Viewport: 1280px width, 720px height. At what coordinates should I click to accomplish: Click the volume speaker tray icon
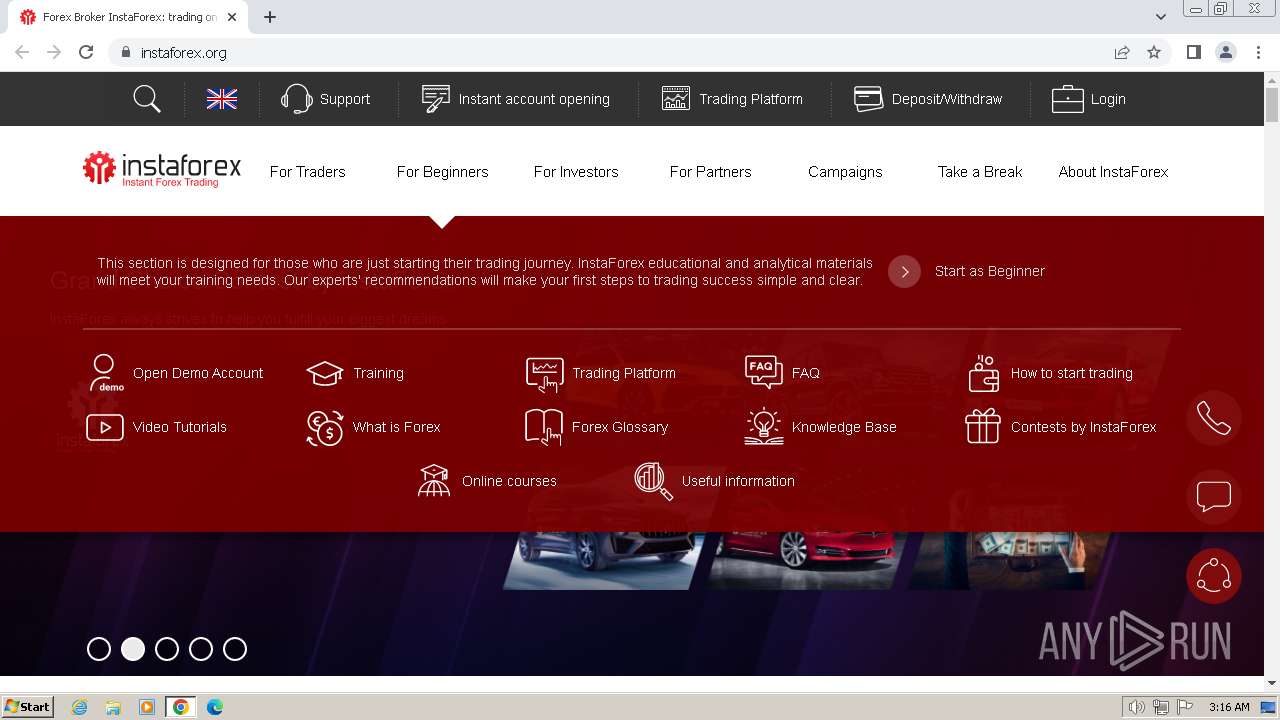pos(1137,707)
